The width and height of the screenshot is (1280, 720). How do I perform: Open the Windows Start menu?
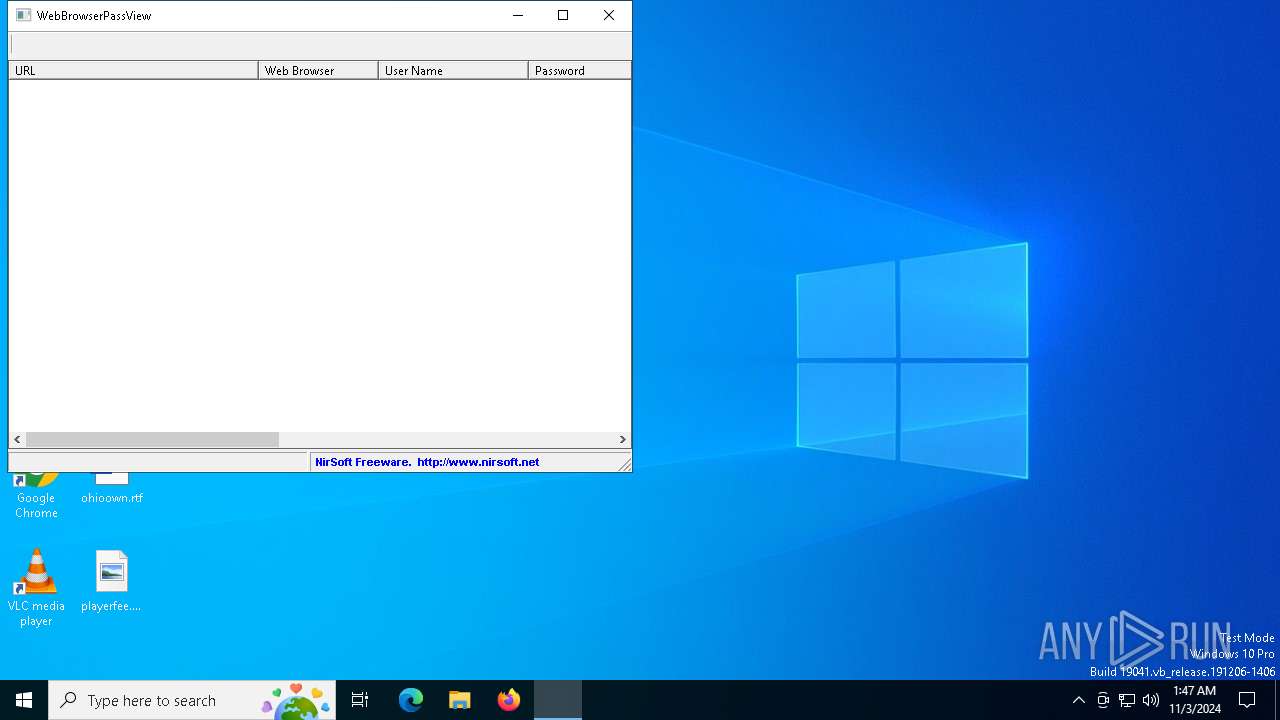tap(24, 700)
